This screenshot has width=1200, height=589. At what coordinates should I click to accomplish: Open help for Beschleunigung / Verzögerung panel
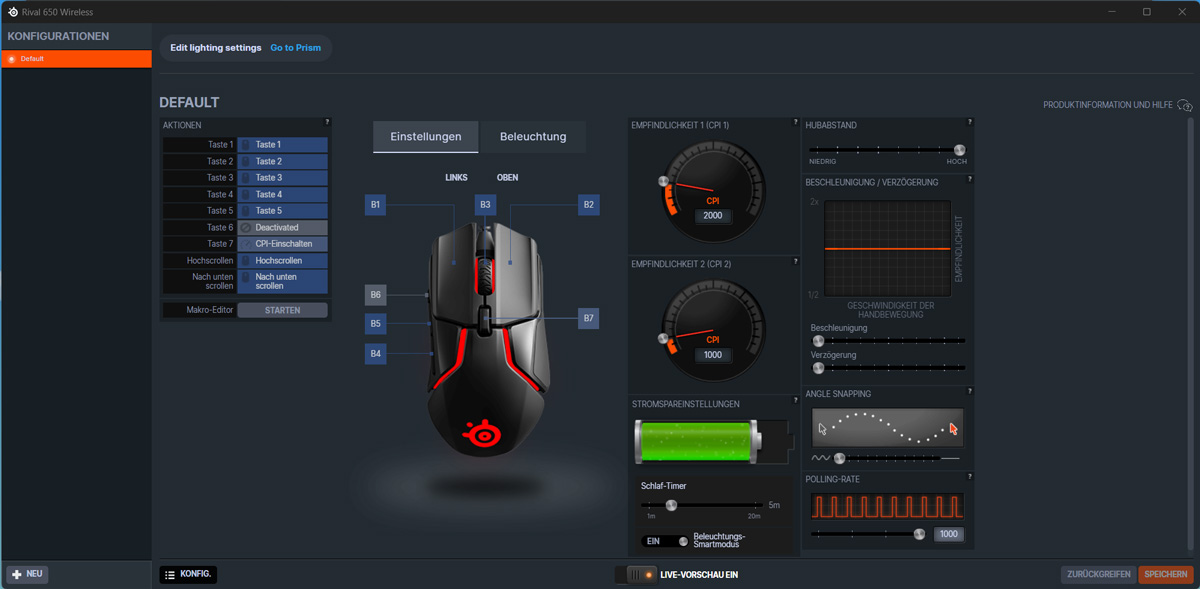point(970,179)
